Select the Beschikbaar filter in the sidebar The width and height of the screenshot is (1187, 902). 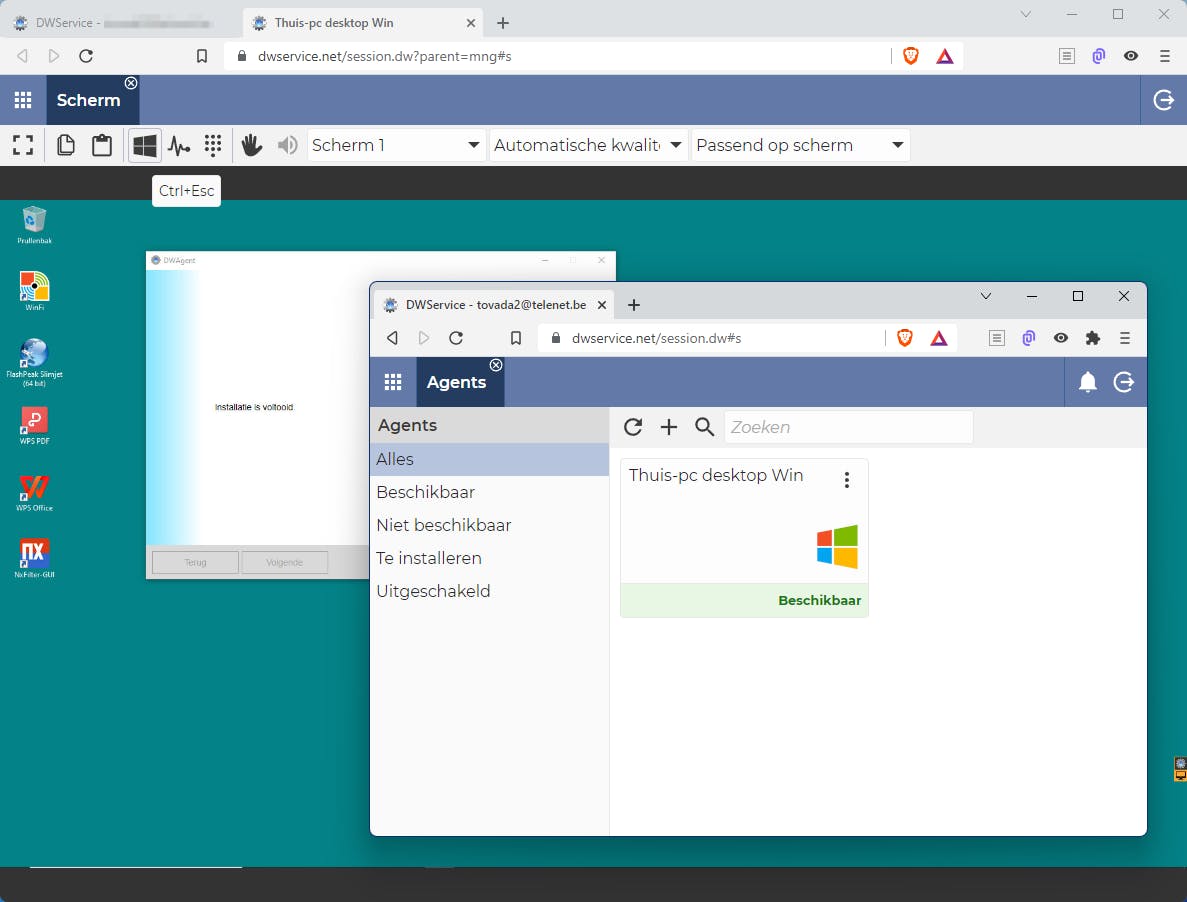pos(490,493)
